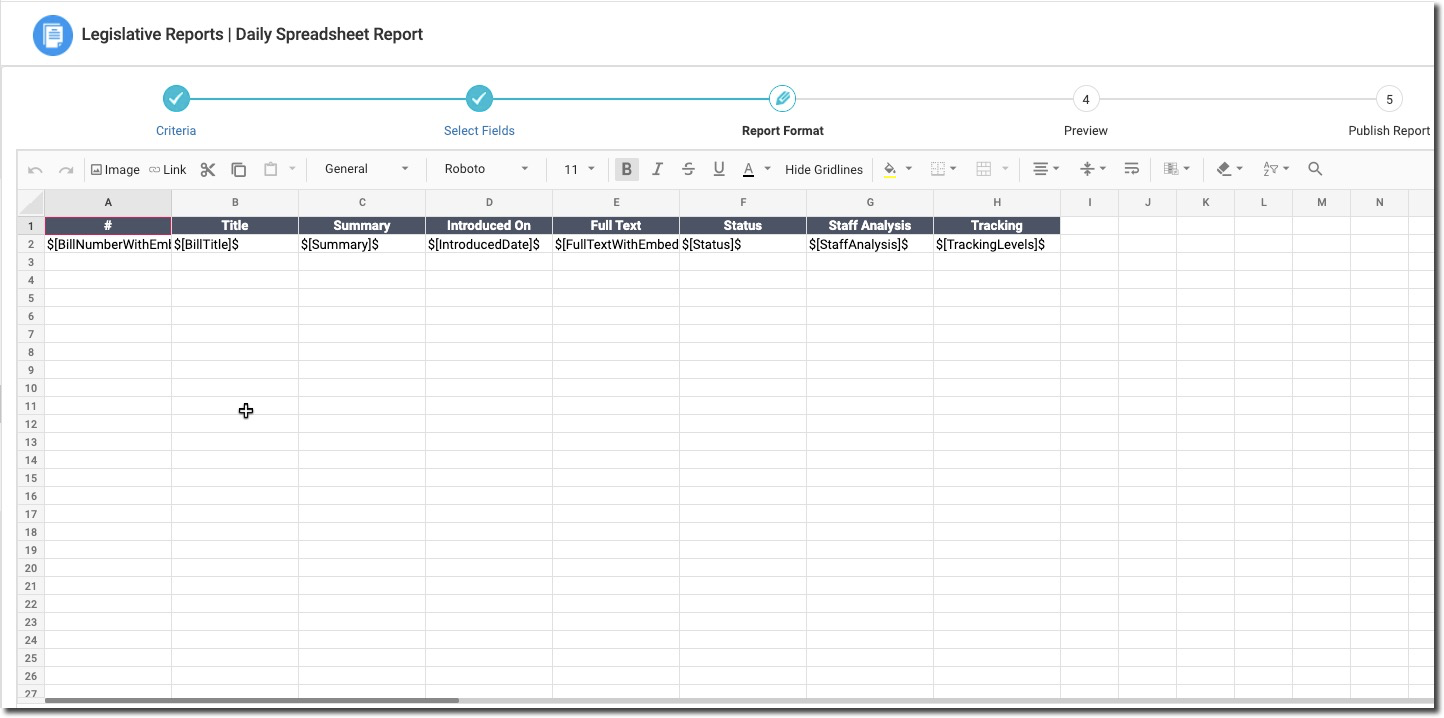This screenshot has width=1444, height=718.
Task: Open the fill color dropdown arrow
Action: coord(909,169)
